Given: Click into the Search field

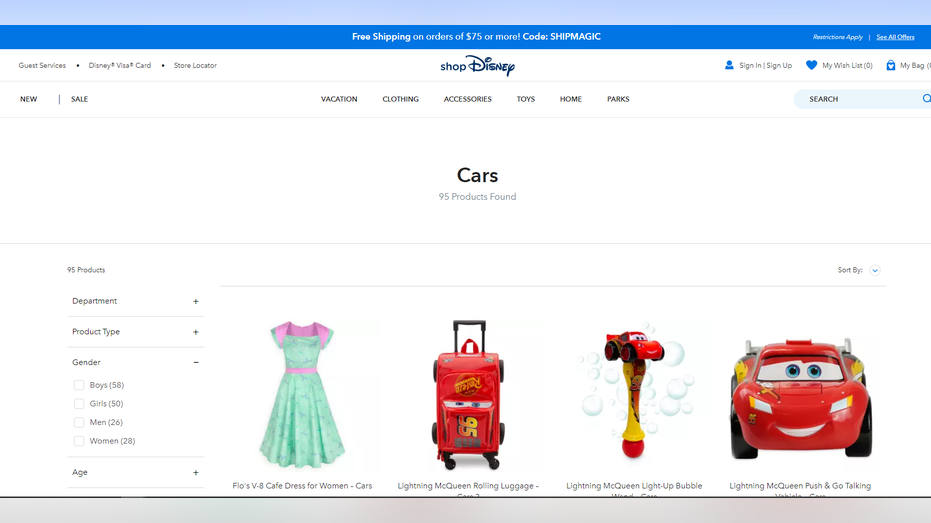Looking at the screenshot, I should (861, 99).
